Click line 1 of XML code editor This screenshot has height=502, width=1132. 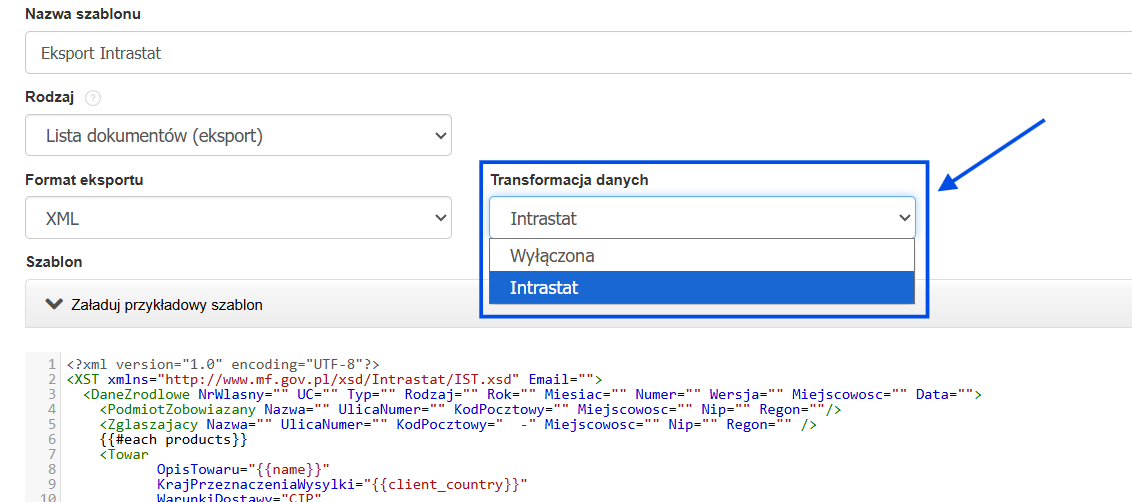pyautogui.click(x=224, y=364)
